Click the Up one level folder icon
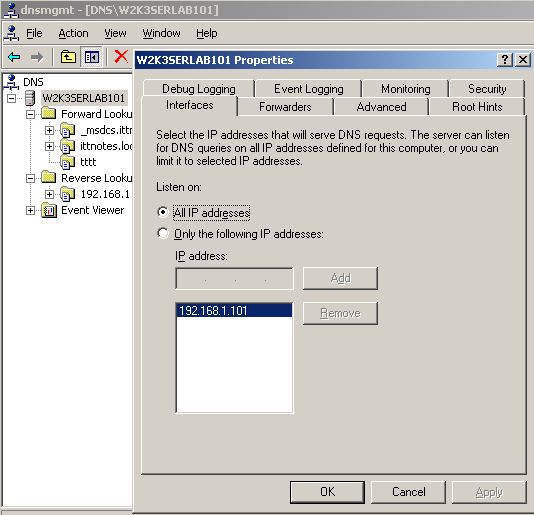Image resolution: width=534 pixels, height=515 pixels. coord(68,57)
